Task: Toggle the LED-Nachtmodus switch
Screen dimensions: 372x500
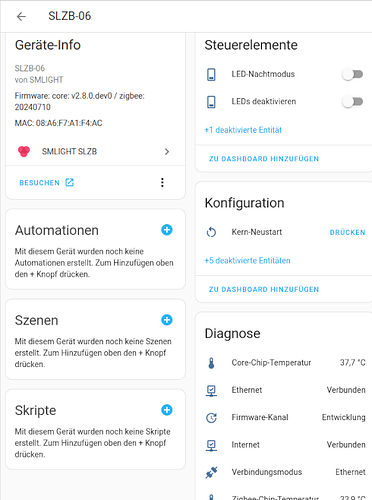Action: pos(353,74)
